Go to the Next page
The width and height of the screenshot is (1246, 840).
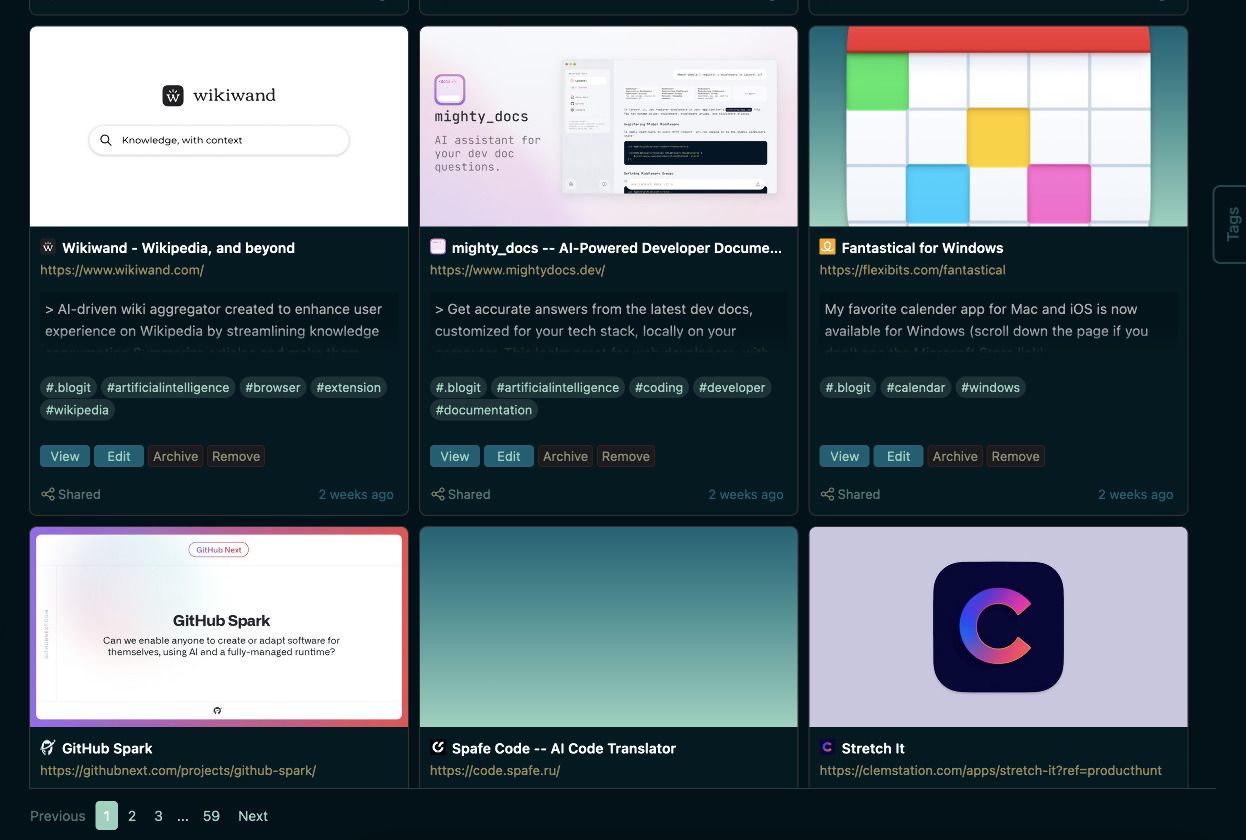click(x=253, y=816)
